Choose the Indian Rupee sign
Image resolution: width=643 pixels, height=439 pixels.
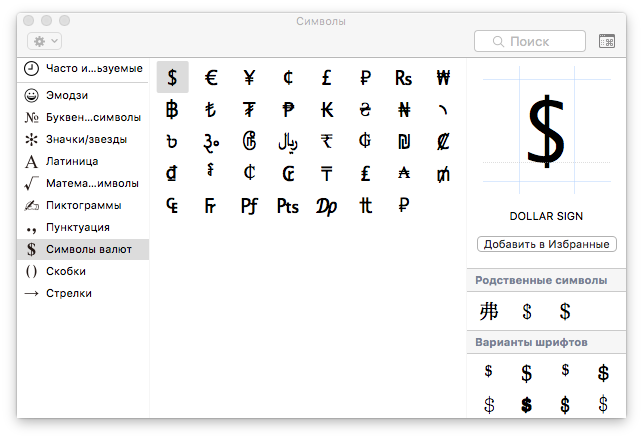[327, 141]
